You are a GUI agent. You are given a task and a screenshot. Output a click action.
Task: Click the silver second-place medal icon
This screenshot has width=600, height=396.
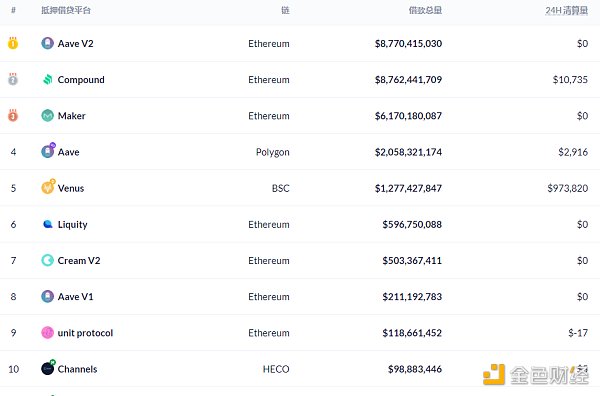point(13,79)
